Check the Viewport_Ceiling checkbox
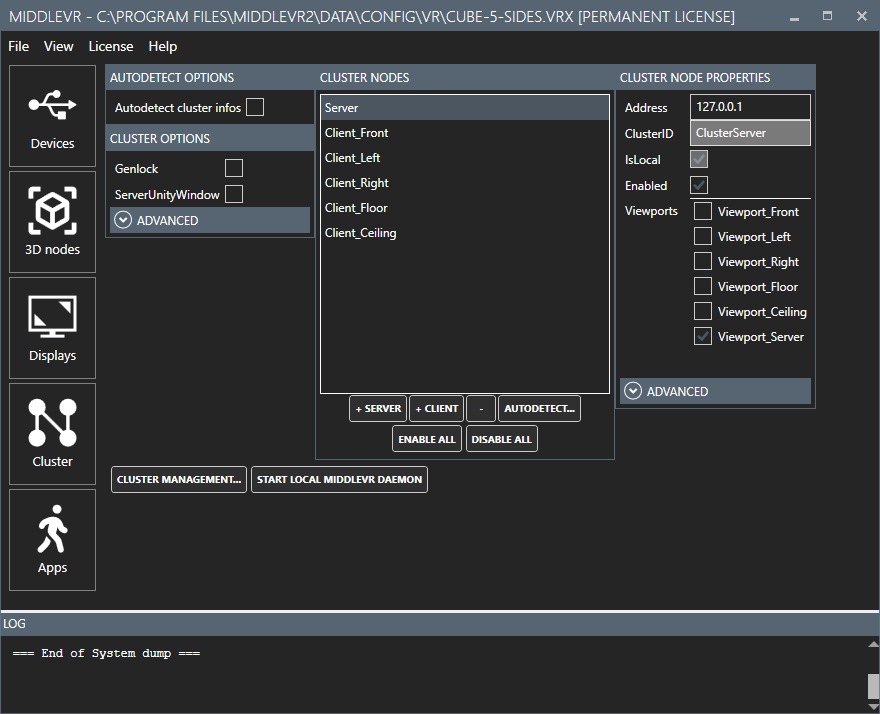880x714 pixels. (703, 311)
